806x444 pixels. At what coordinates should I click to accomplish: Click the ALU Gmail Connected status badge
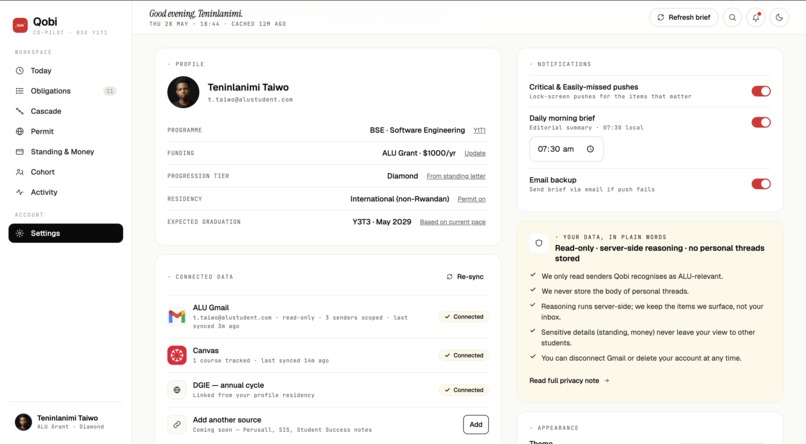click(464, 317)
